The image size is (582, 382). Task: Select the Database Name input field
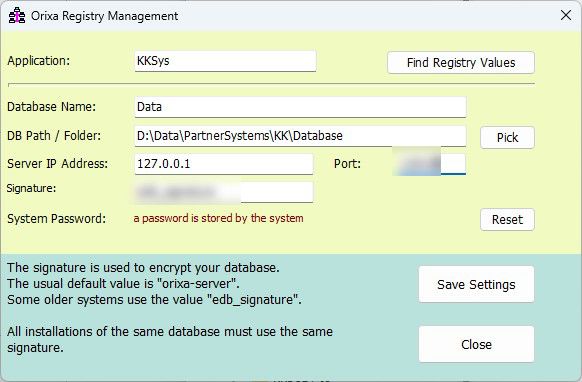pos(300,107)
